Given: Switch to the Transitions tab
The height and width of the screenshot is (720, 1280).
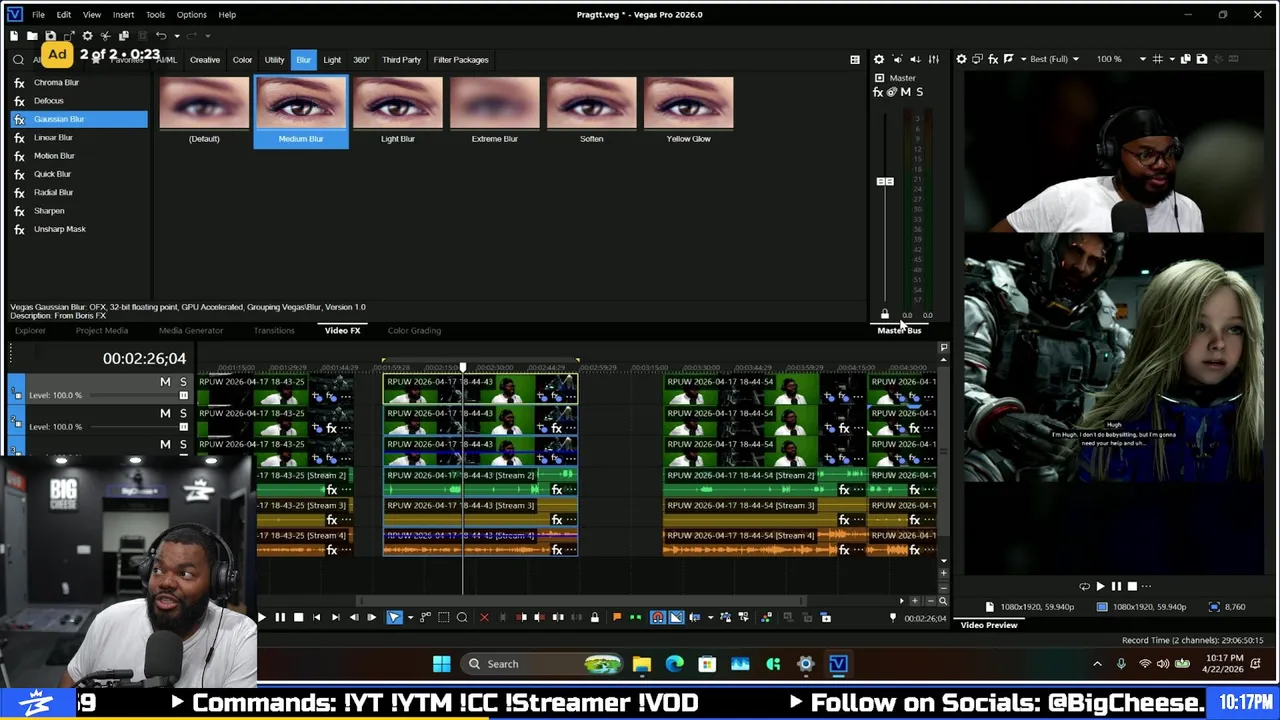Looking at the screenshot, I should pyautogui.click(x=274, y=331).
